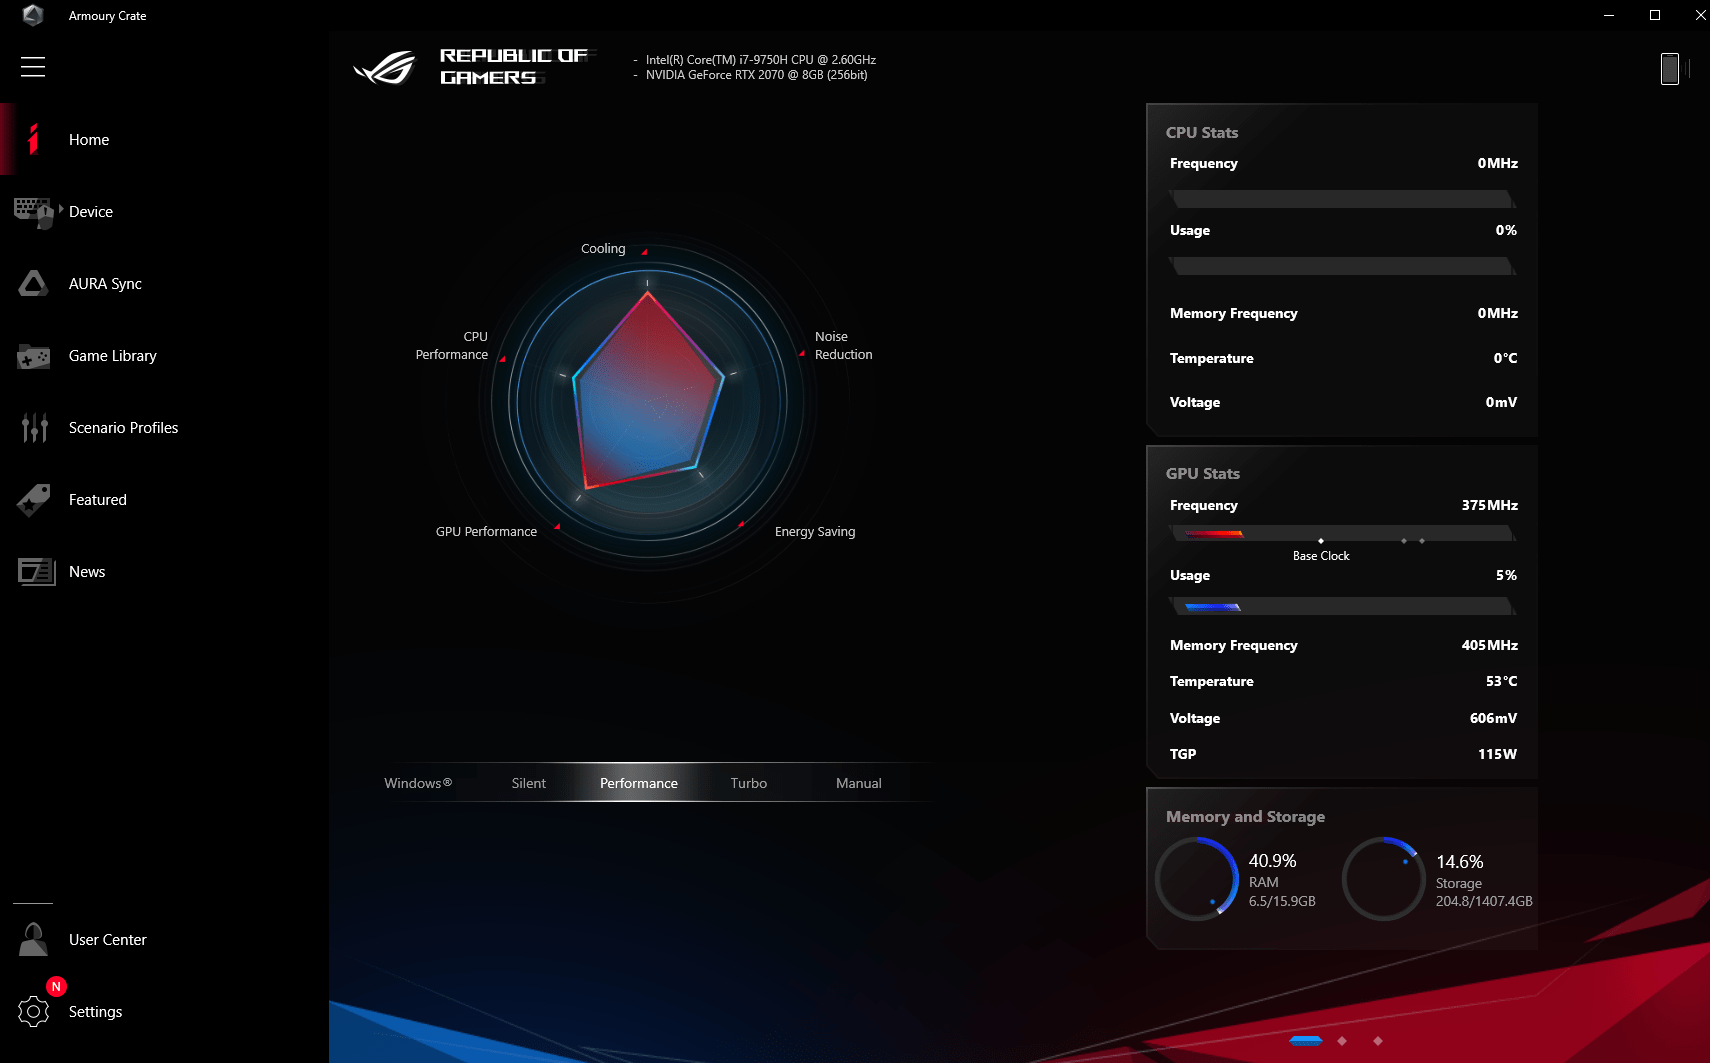This screenshot has height=1063, width=1710.
Task: Click the Memory and Storage heading
Action: [1245, 817]
